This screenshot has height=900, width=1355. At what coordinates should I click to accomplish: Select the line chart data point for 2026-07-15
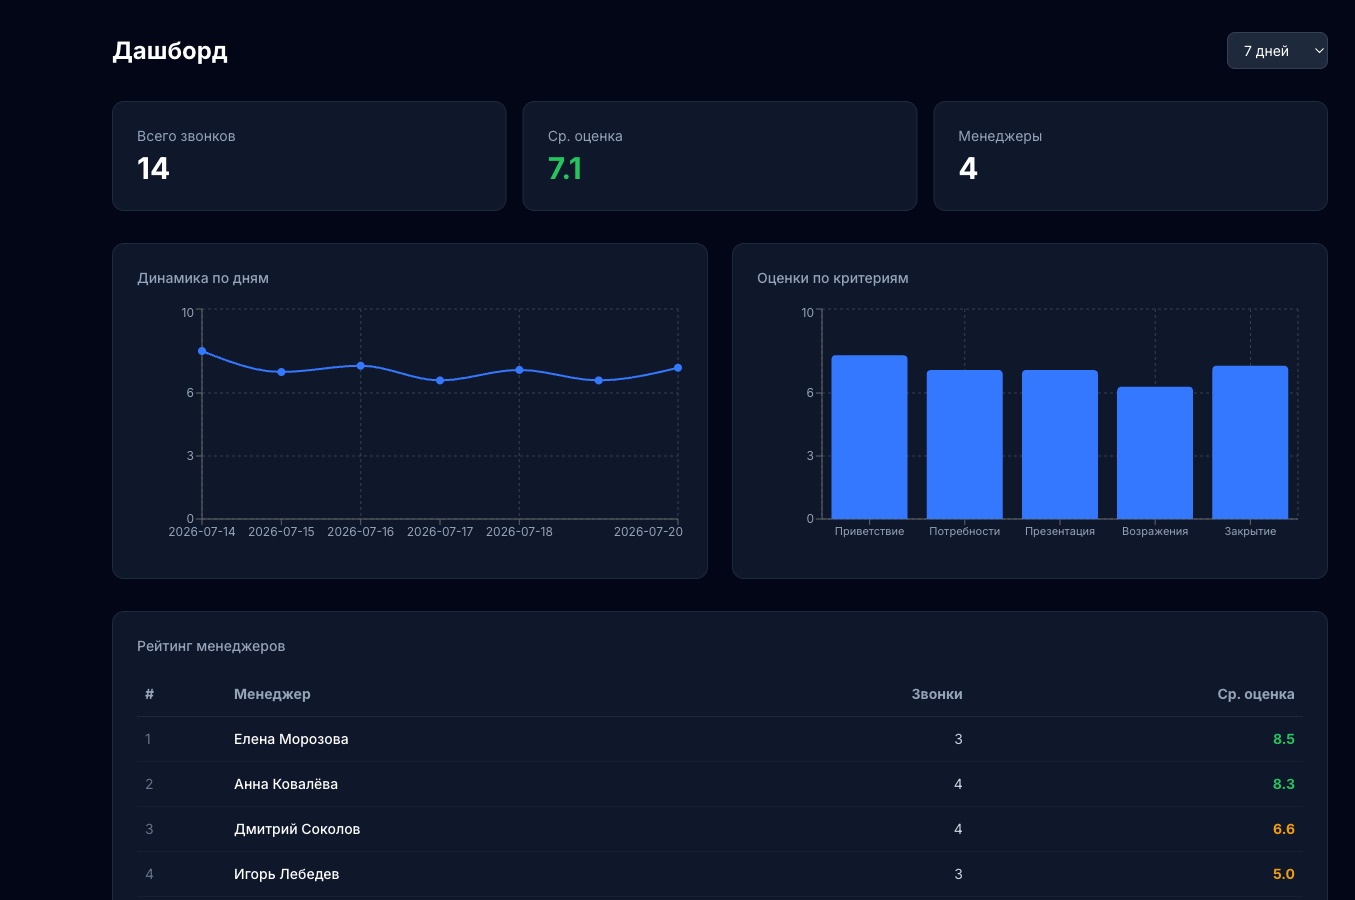point(281,372)
